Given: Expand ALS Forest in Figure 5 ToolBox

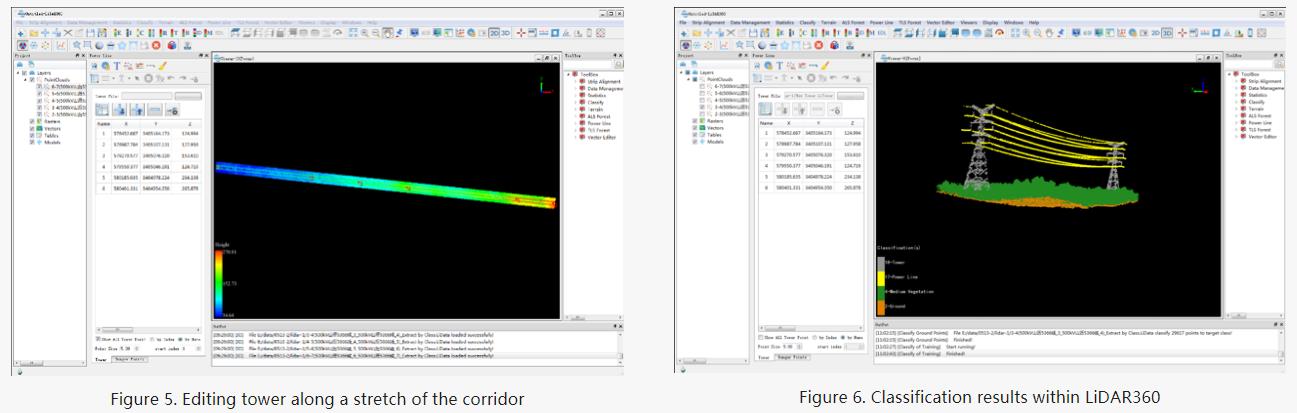Looking at the screenshot, I should (576, 116).
